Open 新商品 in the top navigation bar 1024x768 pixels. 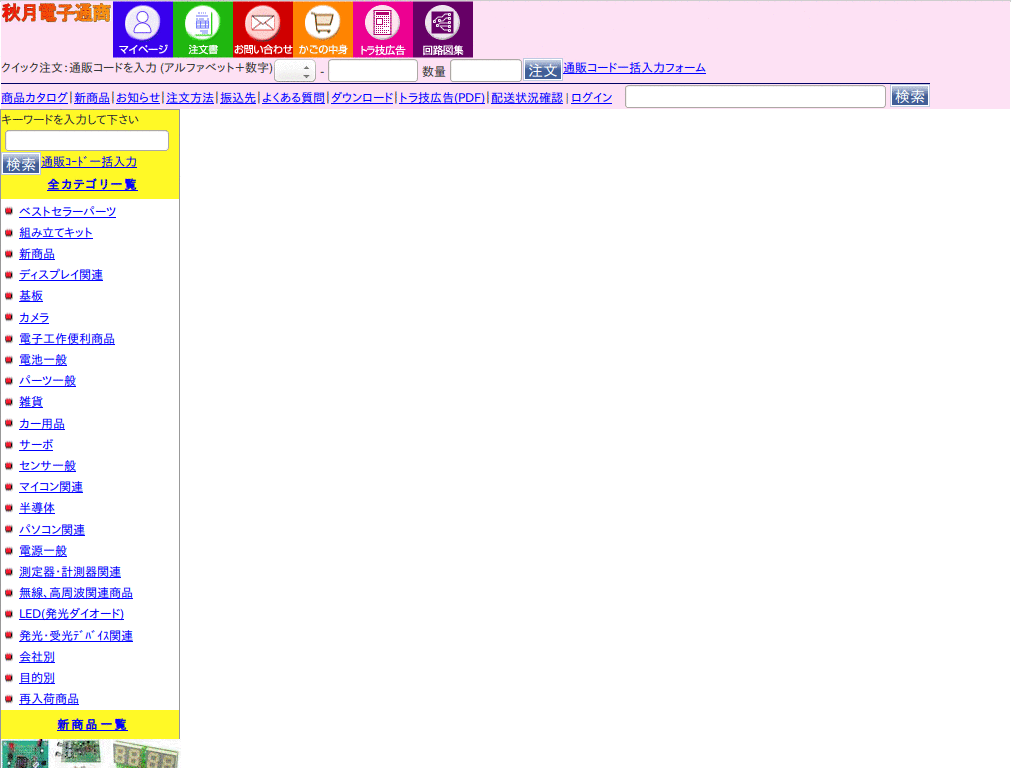tap(92, 98)
